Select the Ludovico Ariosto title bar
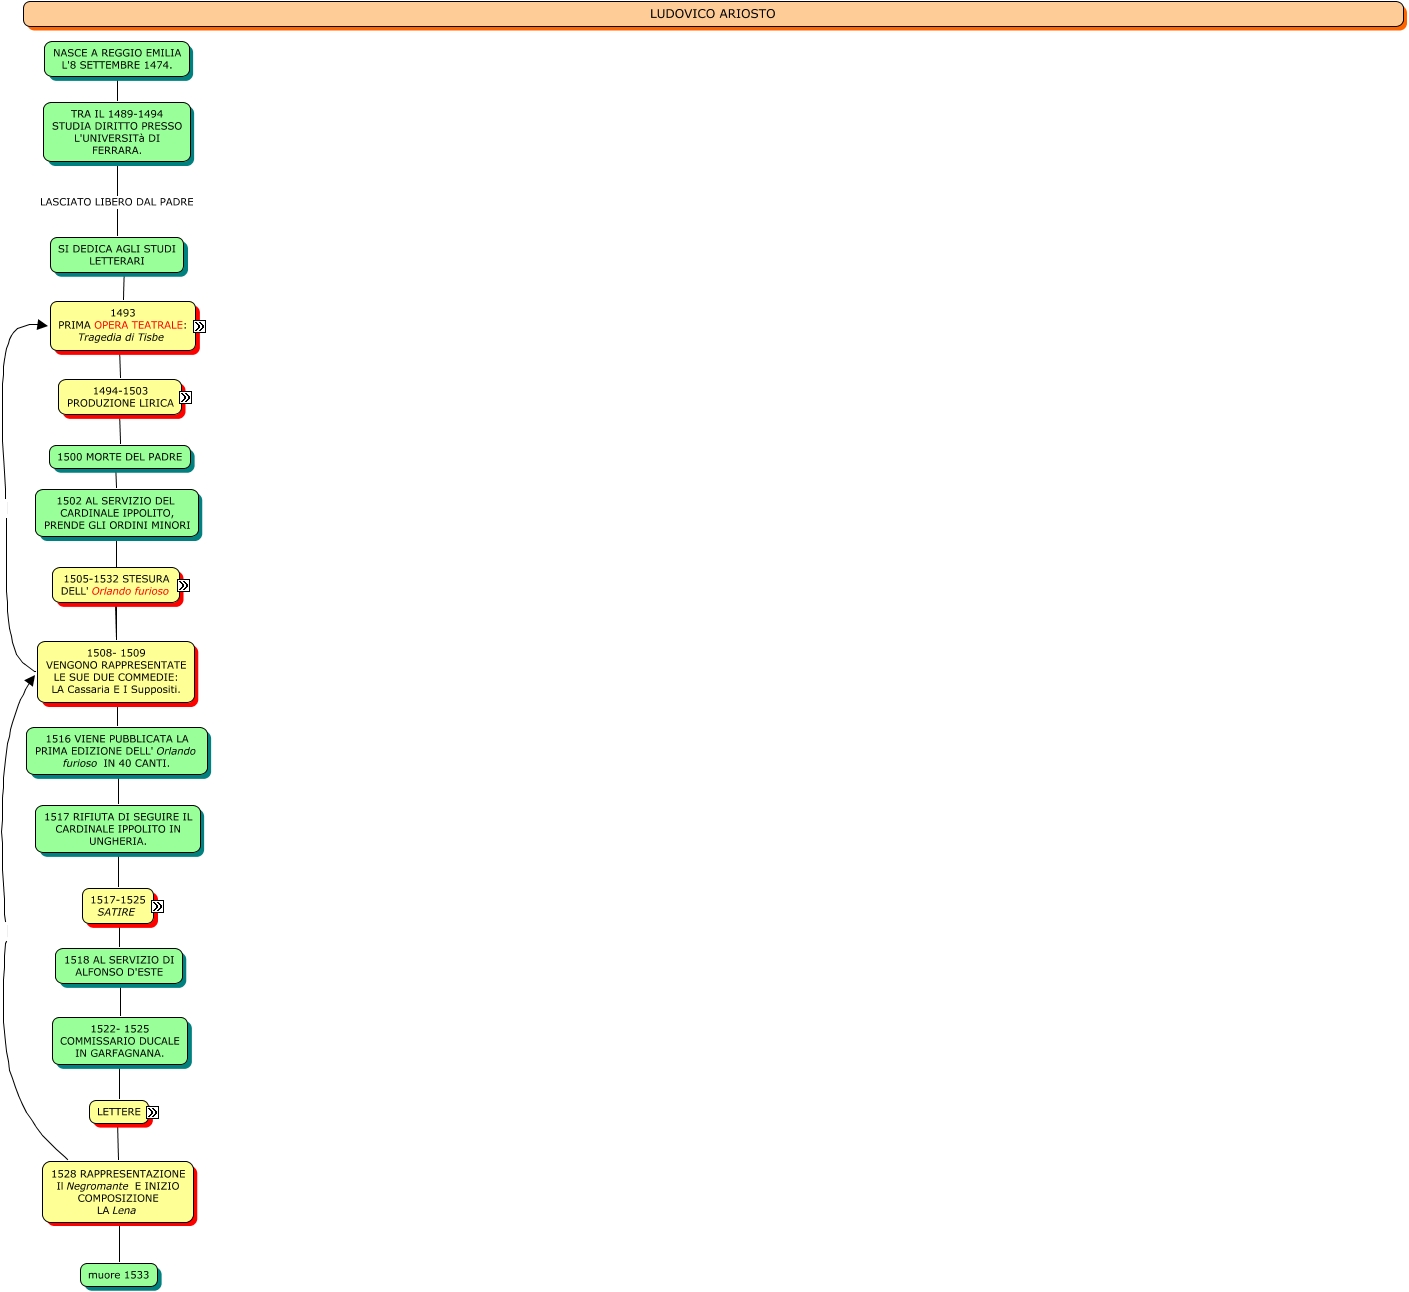 pyautogui.click(x=712, y=14)
